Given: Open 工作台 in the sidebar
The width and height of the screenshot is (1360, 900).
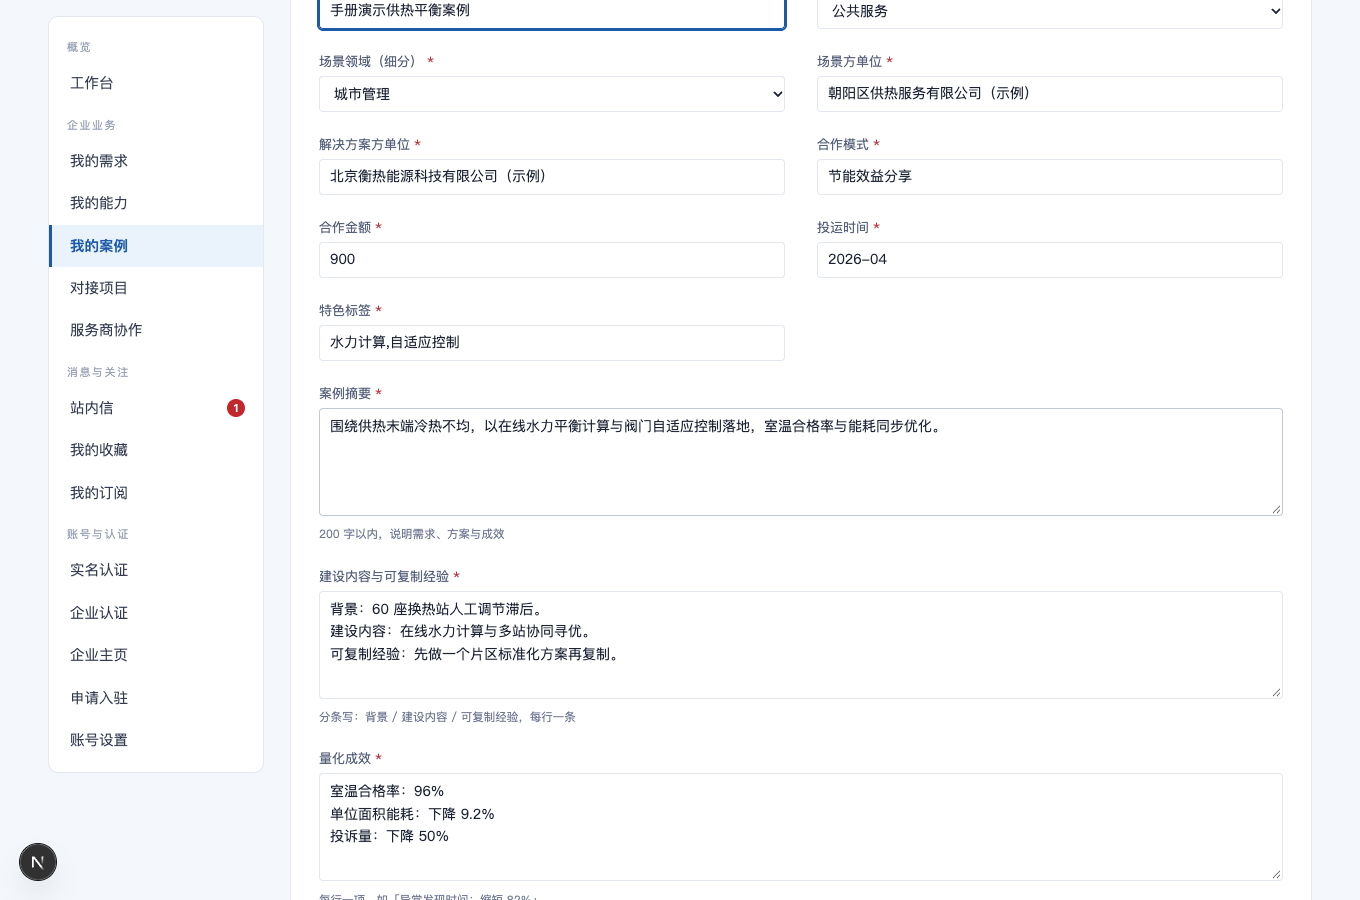Looking at the screenshot, I should [156, 83].
